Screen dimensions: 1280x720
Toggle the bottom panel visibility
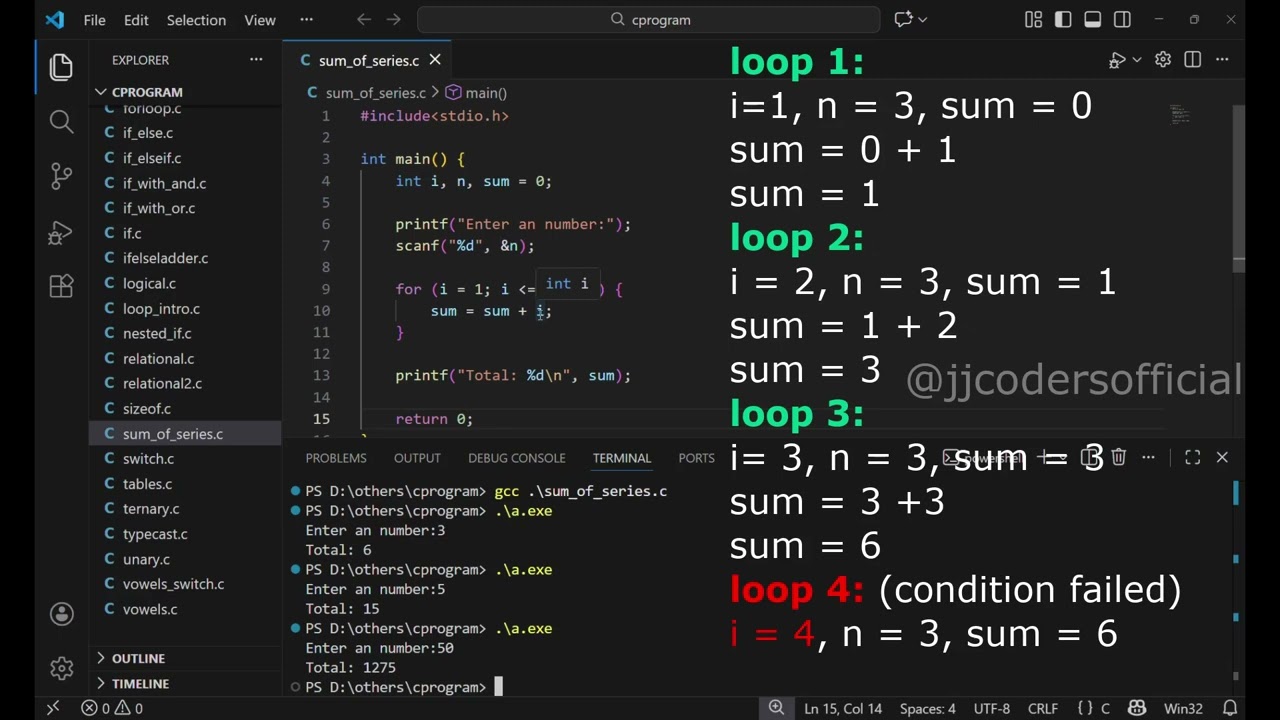tap(1093, 20)
